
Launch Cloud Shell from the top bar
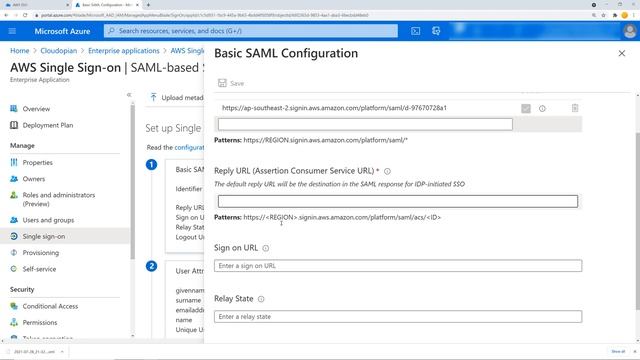tap(416, 31)
